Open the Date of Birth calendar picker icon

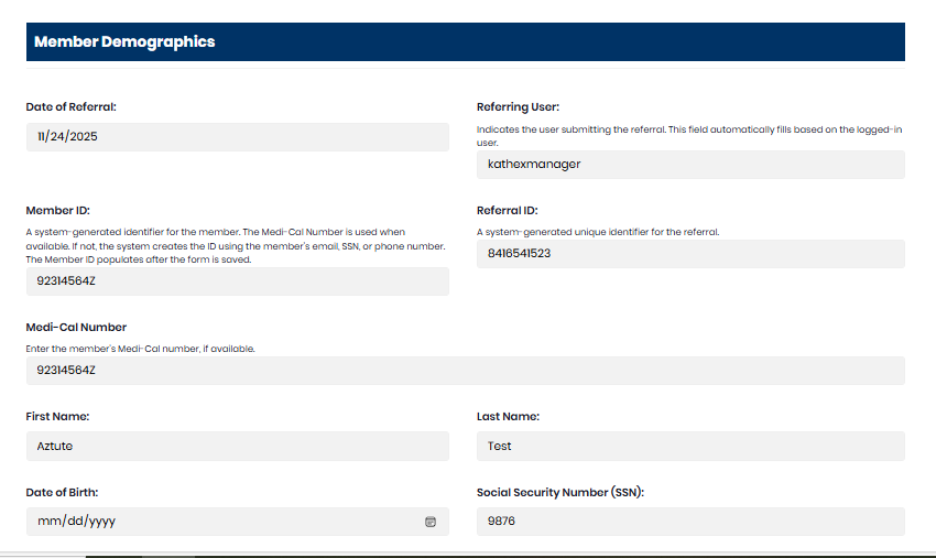[x=430, y=522]
